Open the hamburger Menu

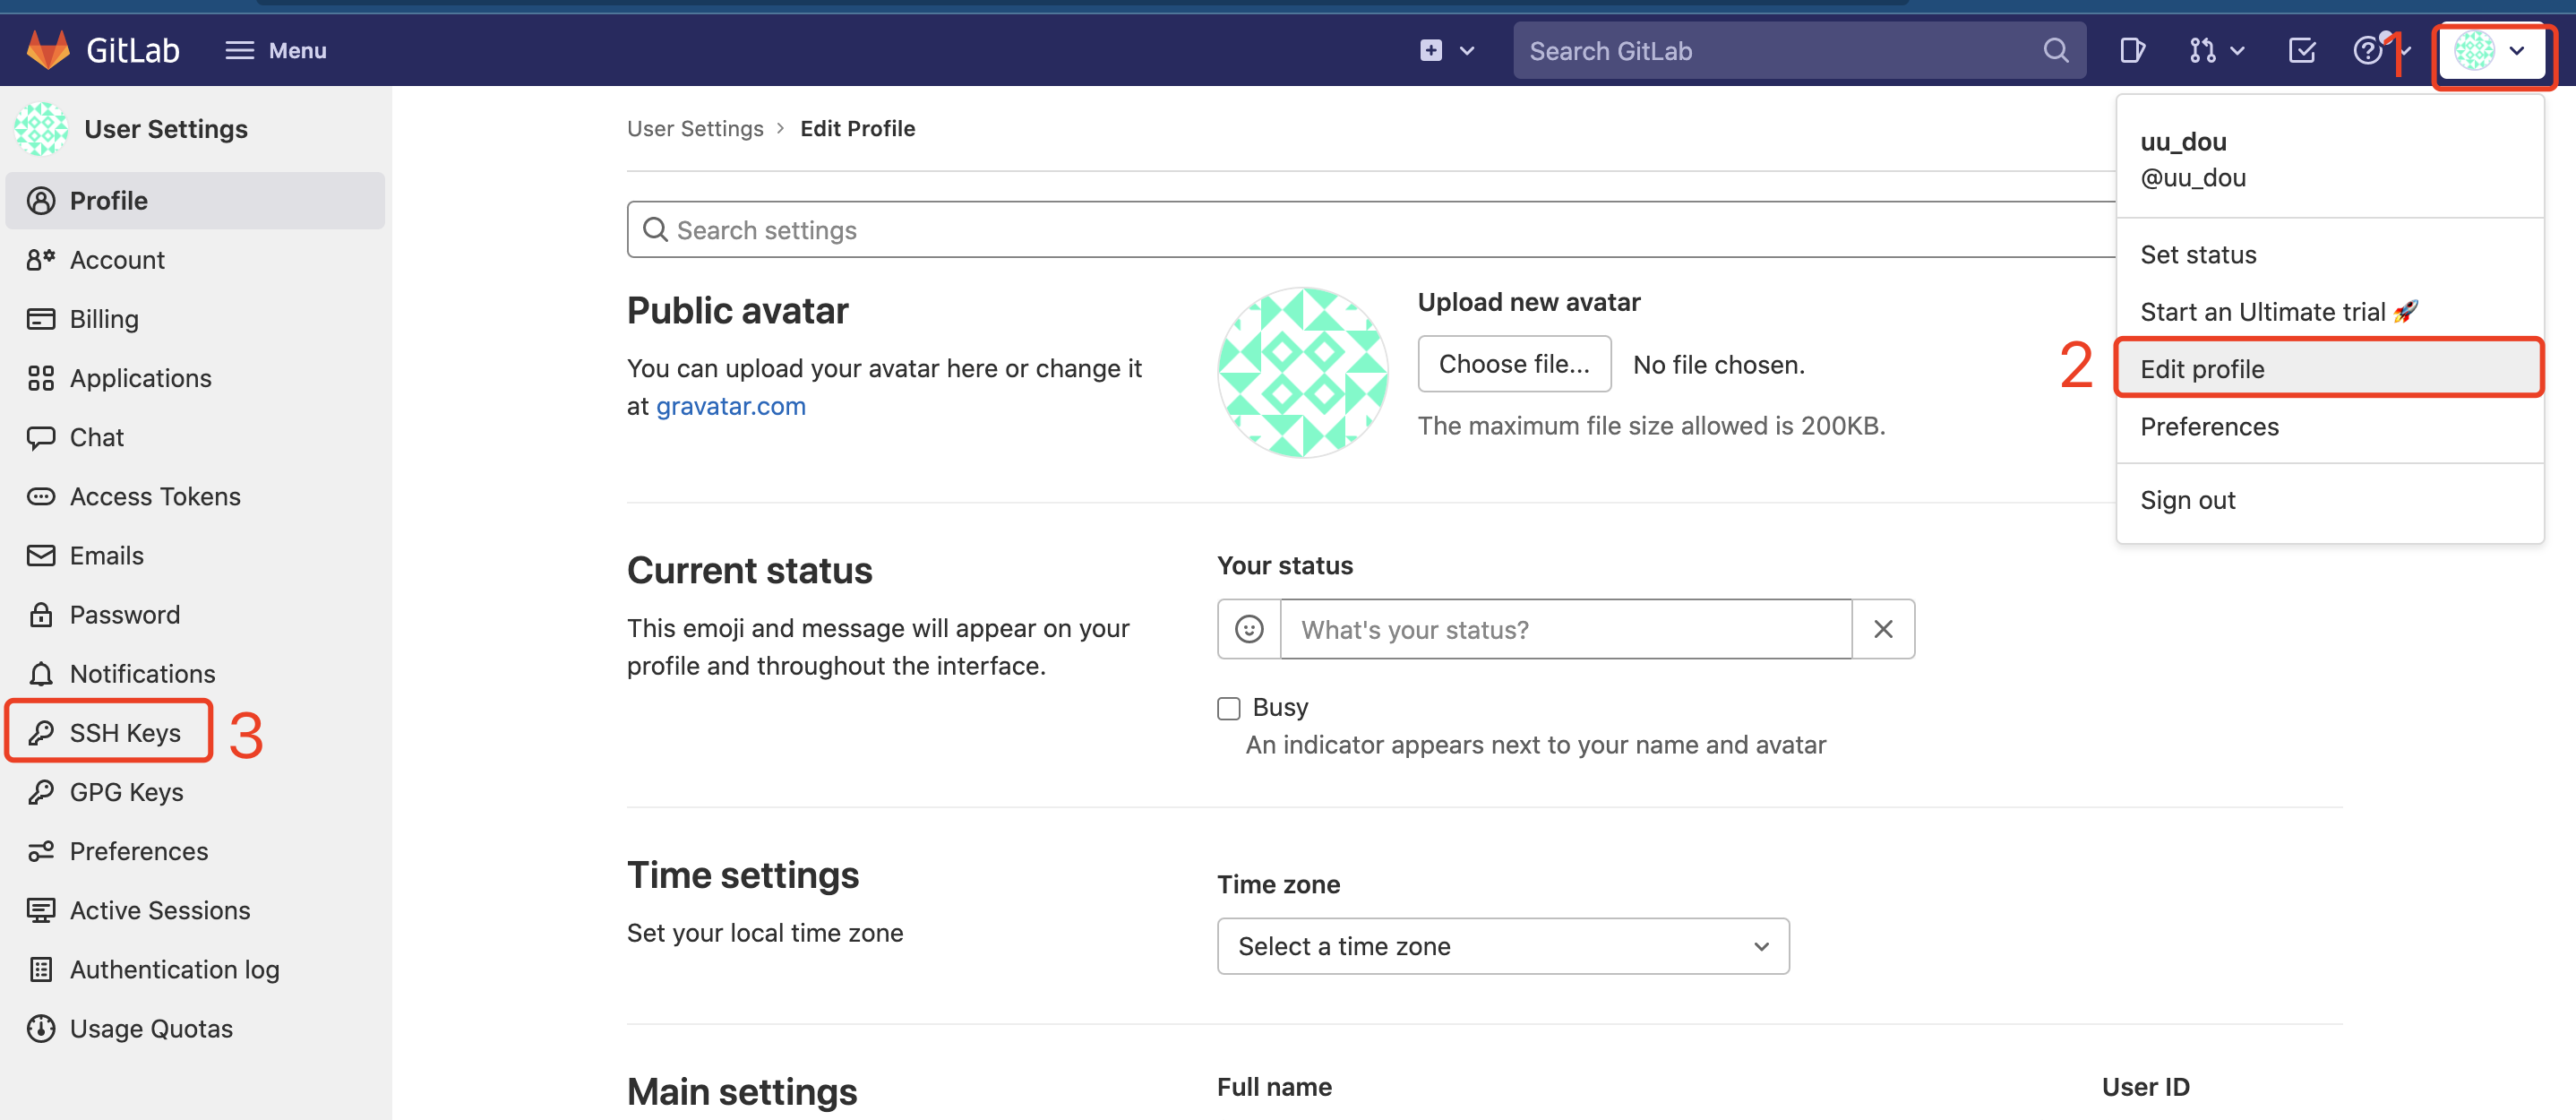click(275, 50)
